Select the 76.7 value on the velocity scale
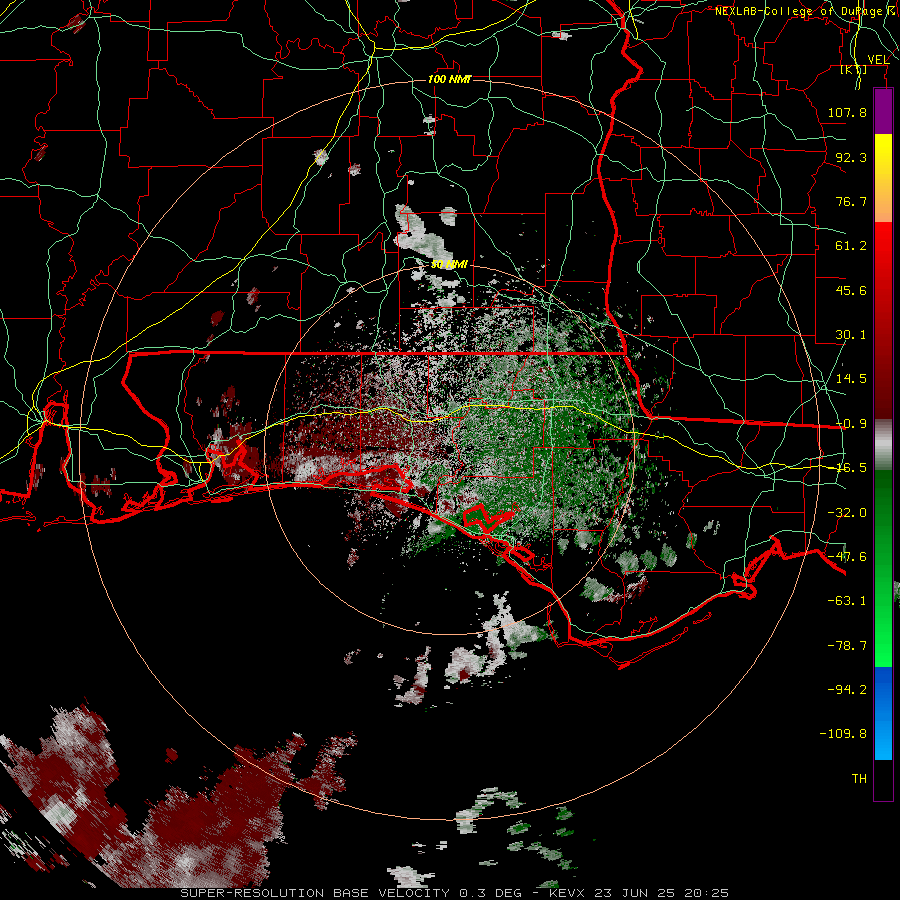The height and width of the screenshot is (900, 900). [851, 201]
